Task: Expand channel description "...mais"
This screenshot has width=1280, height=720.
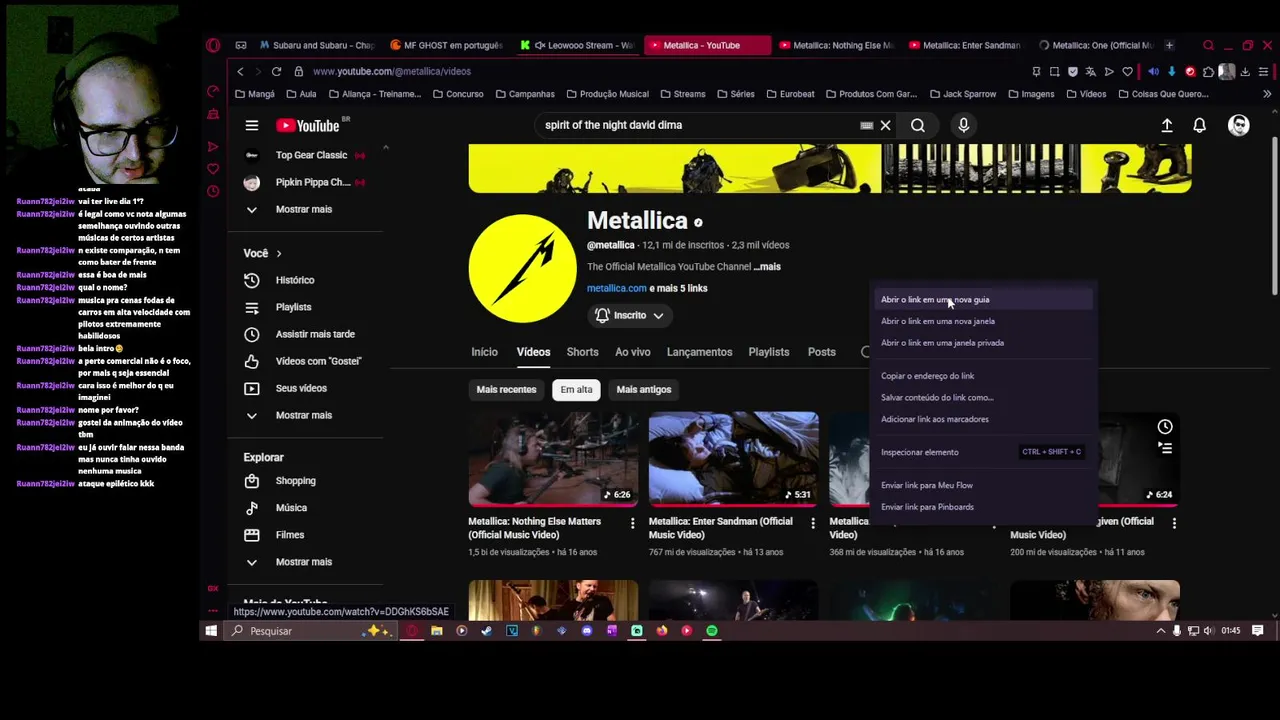Action: coord(767,267)
